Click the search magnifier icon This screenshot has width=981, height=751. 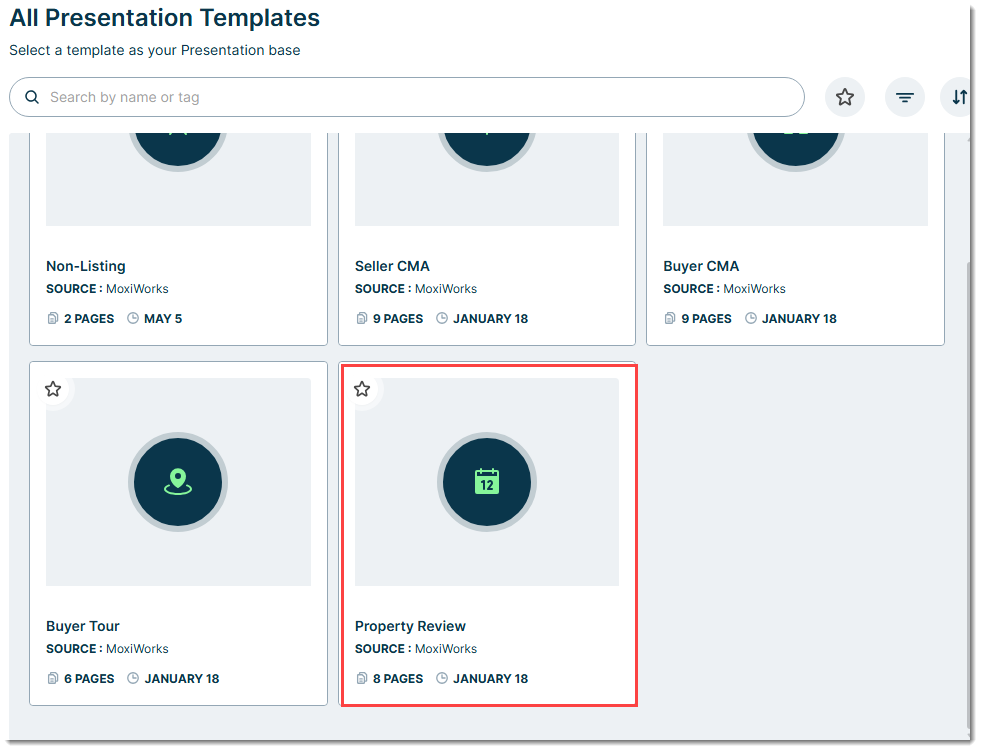pos(32,97)
